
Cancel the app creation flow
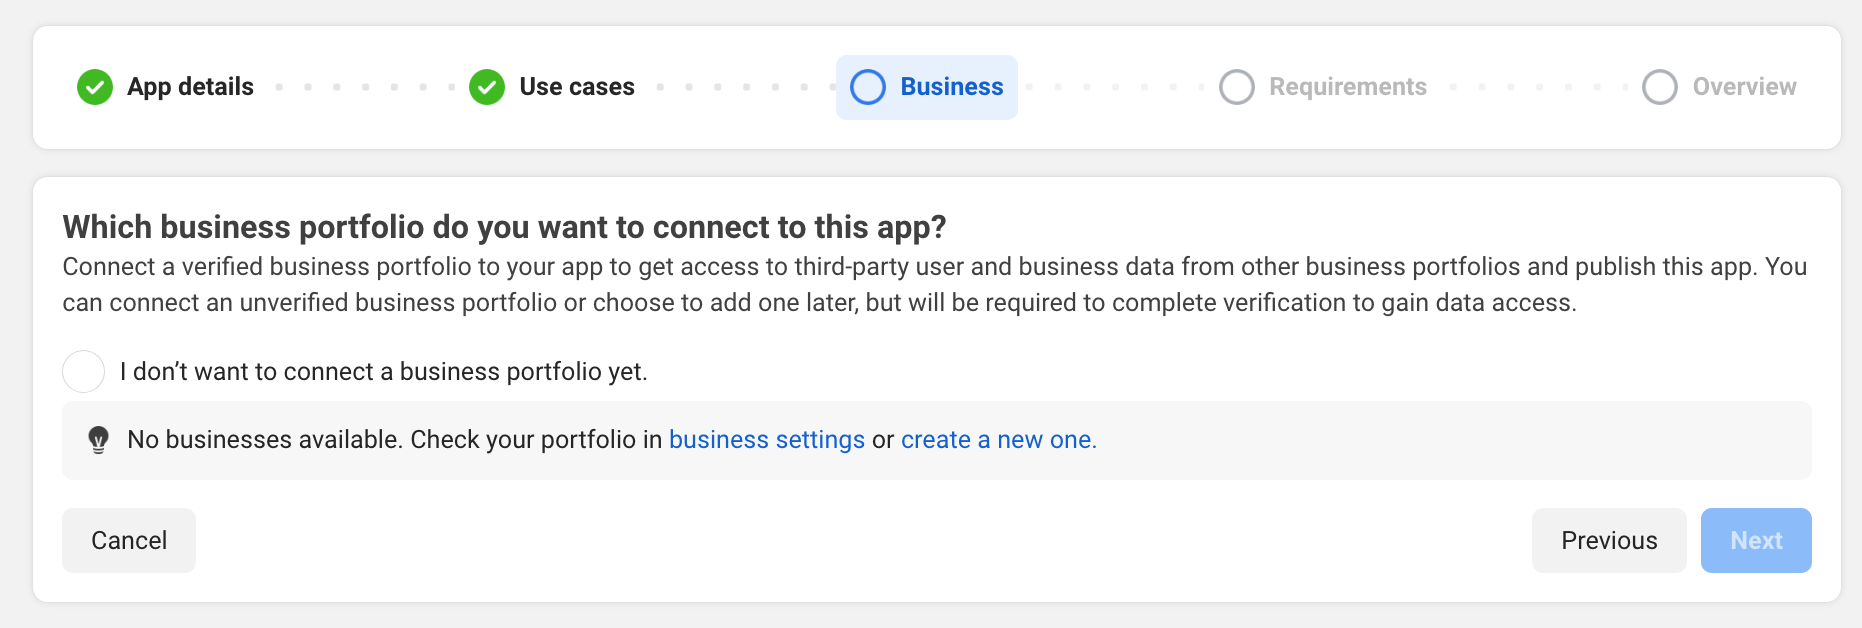pyautogui.click(x=129, y=540)
